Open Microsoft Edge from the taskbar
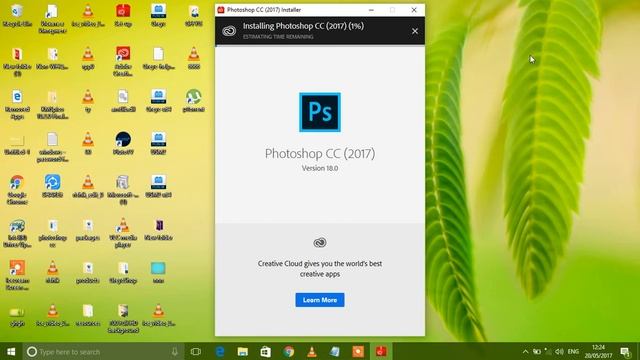Screen dimensions: 640x360 [x=220, y=351]
